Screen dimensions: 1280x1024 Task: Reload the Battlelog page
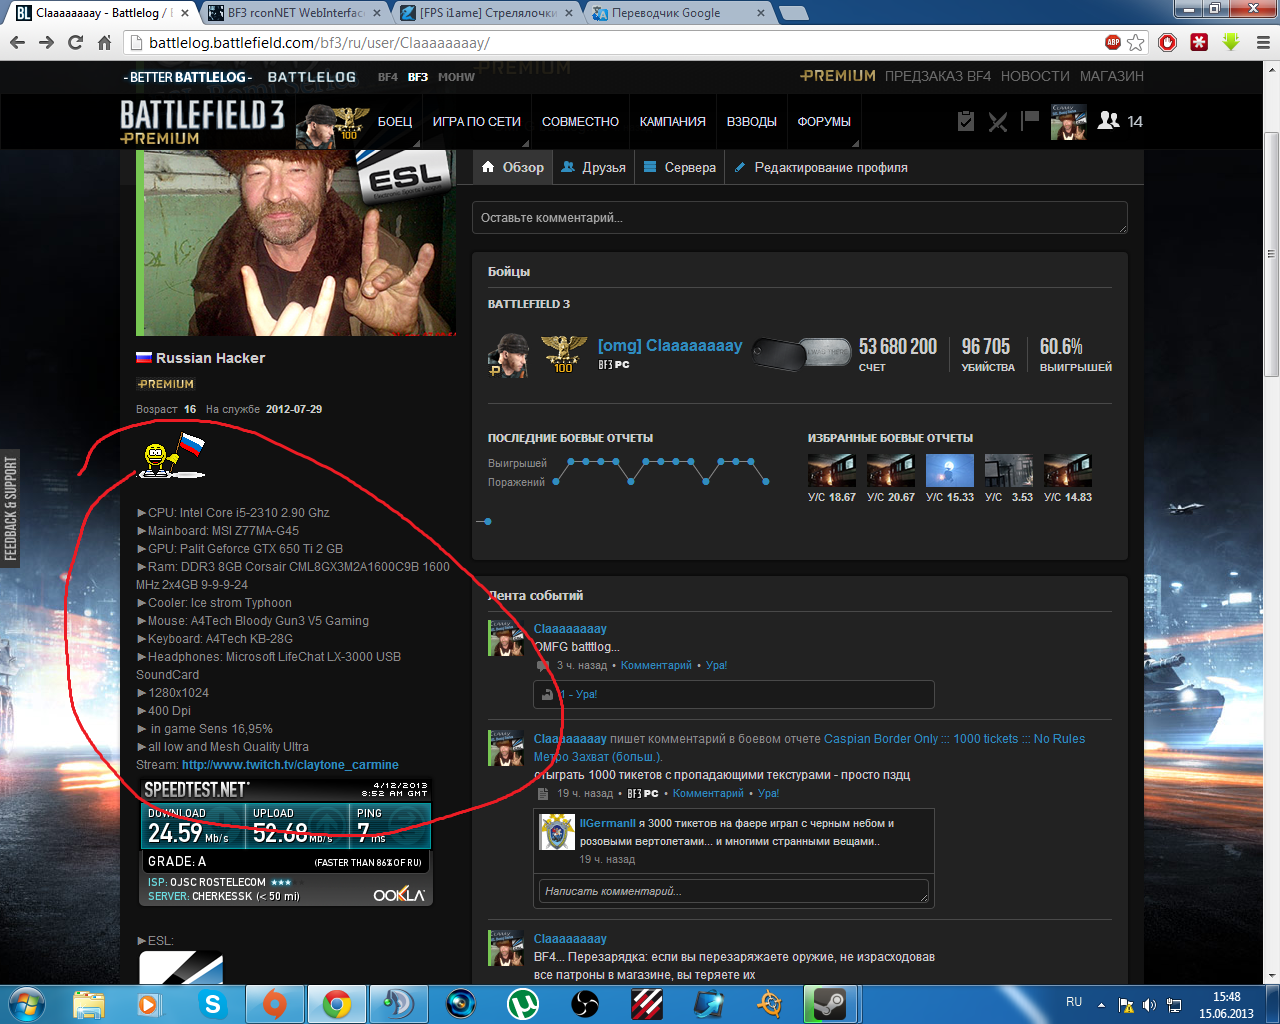pyautogui.click(x=75, y=43)
